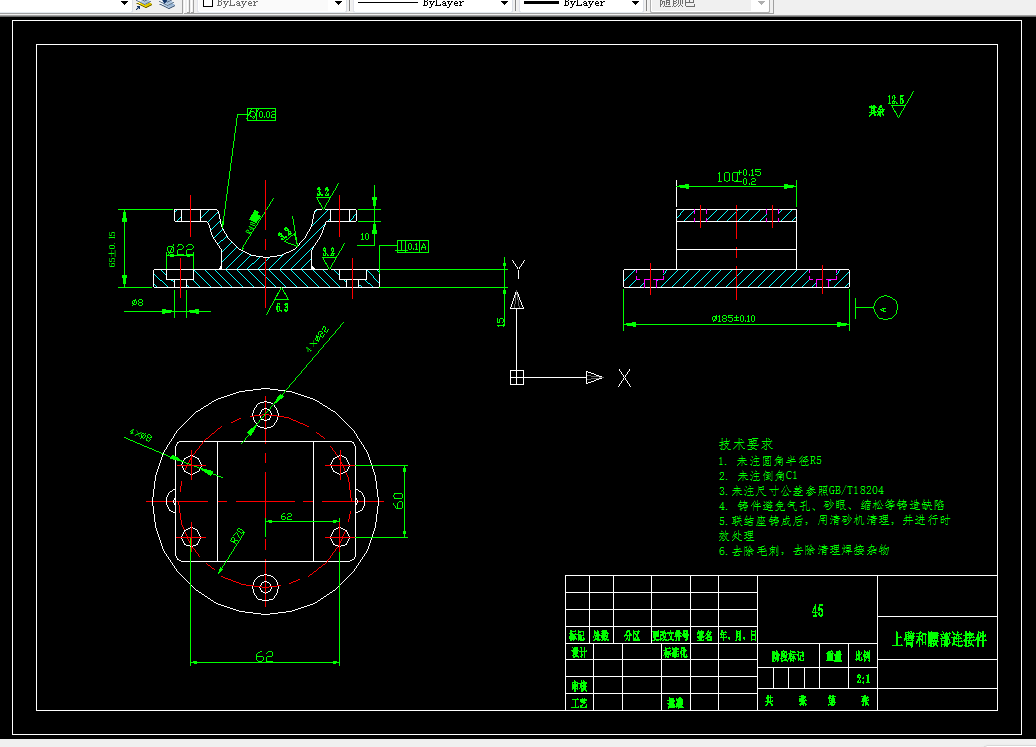Click the UCS X axis label
Image resolution: width=1036 pixels, height=747 pixels.
pos(624,378)
